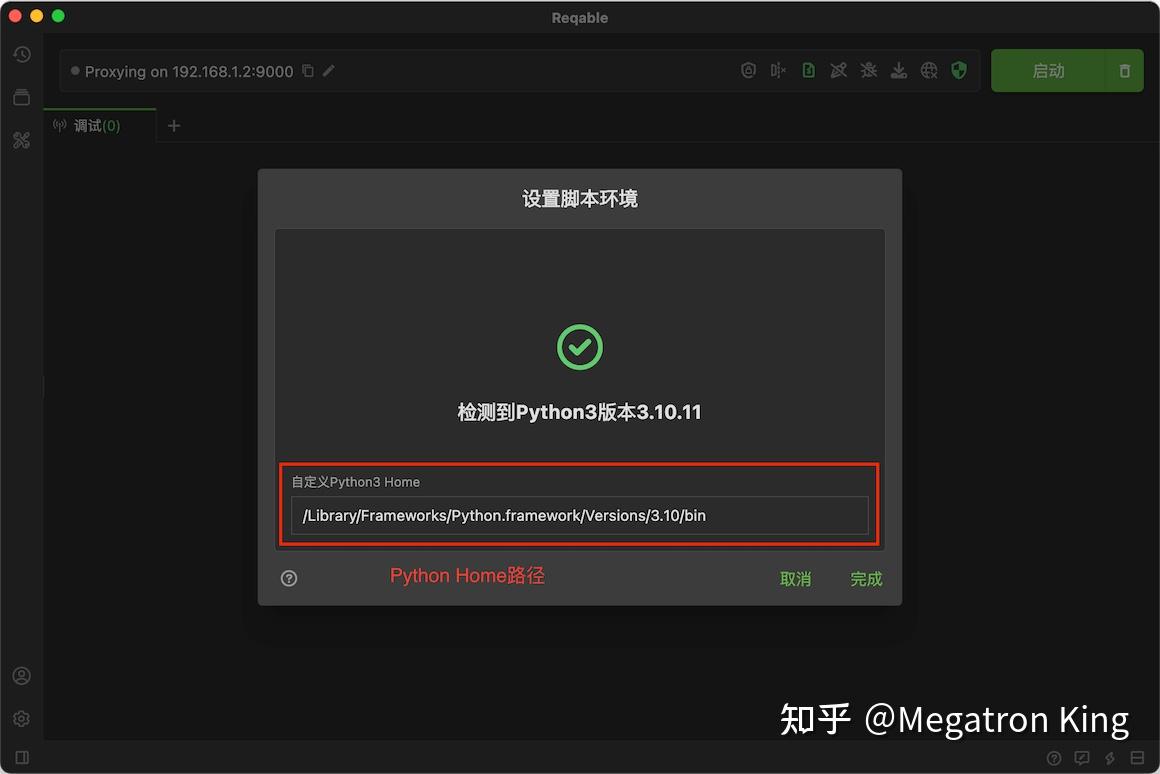The height and width of the screenshot is (774, 1160).
Task: Click the 启动 button to start proxying
Action: tap(1048, 70)
